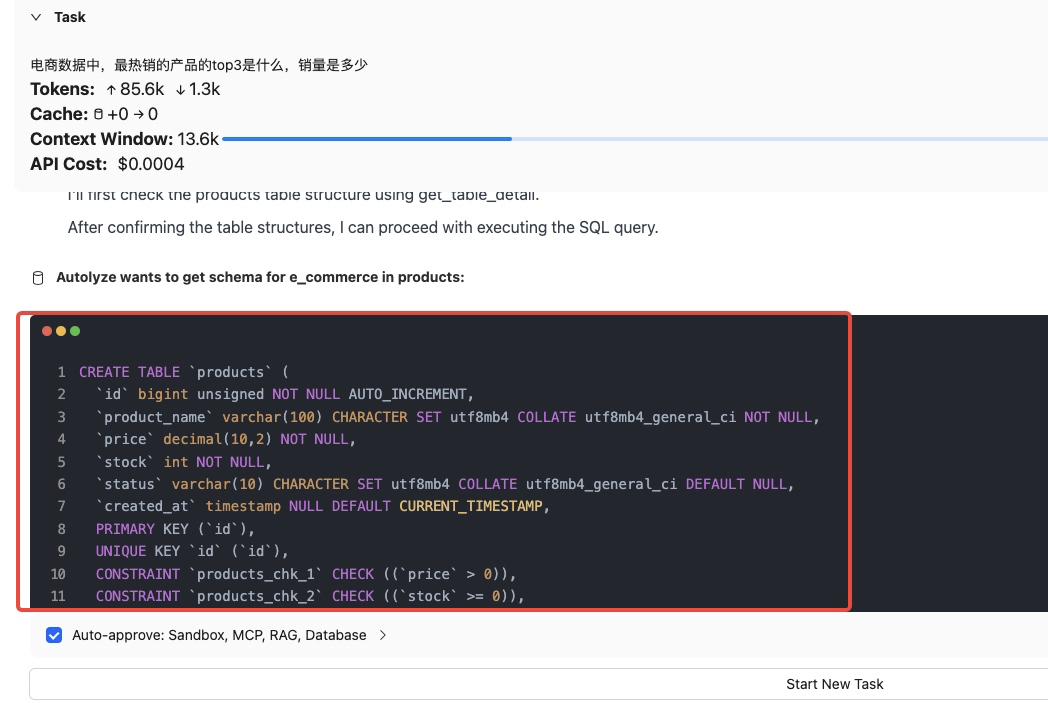Image resolution: width=1048 pixels, height=703 pixels.
Task: Click the products_chk_2 CHECK constraint line
Action: pos(310,596)
